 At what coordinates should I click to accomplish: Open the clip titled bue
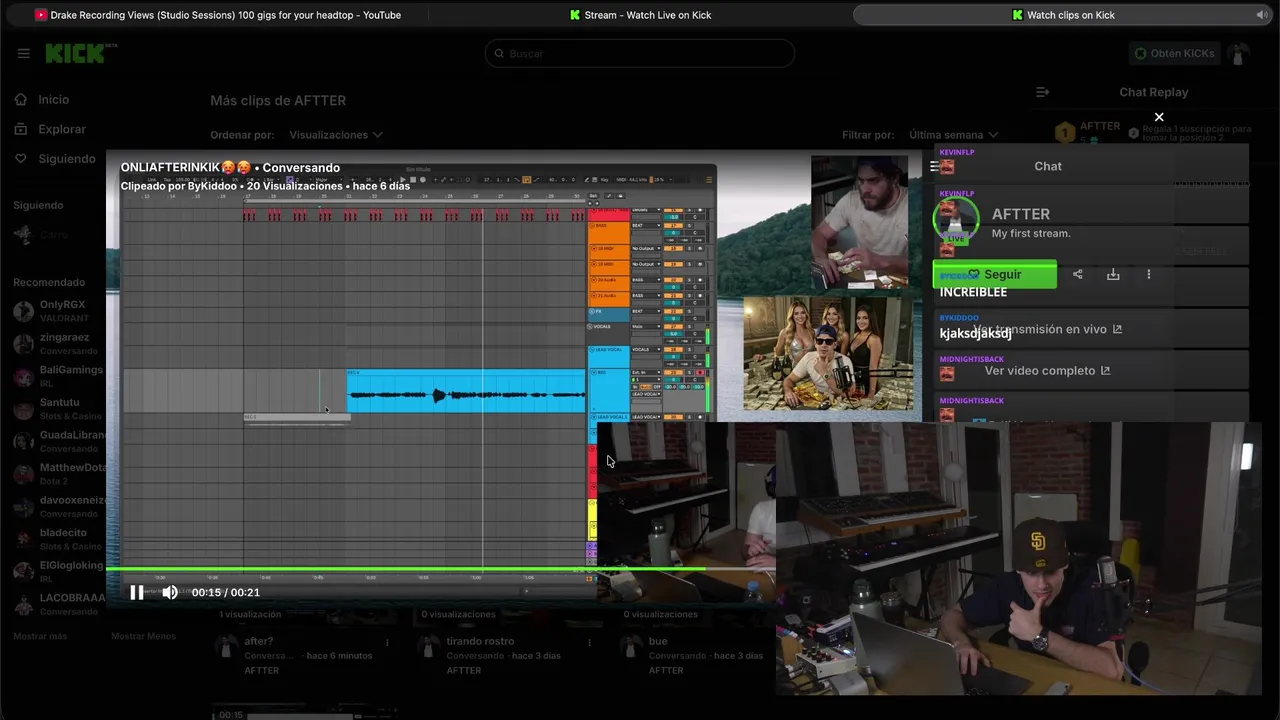click(x=658, y=641)
